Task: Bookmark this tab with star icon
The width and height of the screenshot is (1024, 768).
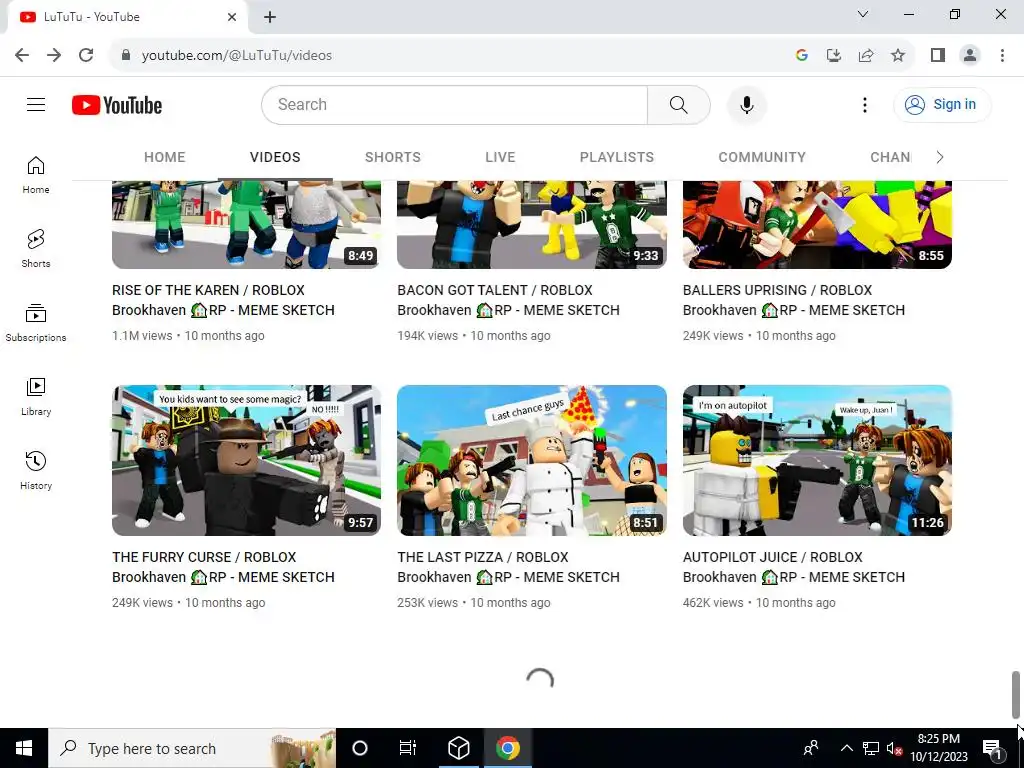Action: pos(898,56)
